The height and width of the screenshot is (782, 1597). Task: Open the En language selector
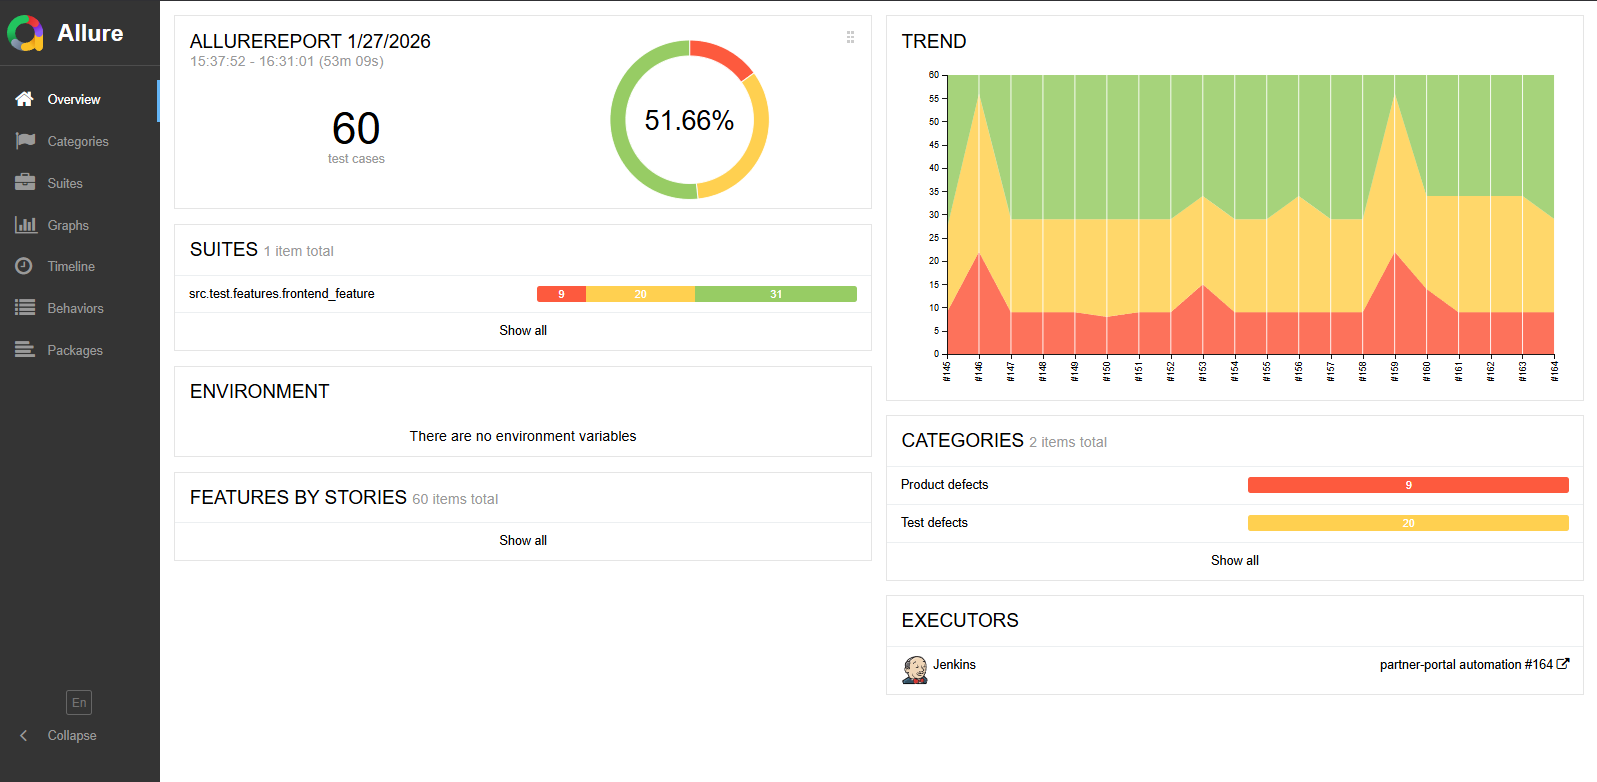(x=79, y=702)
